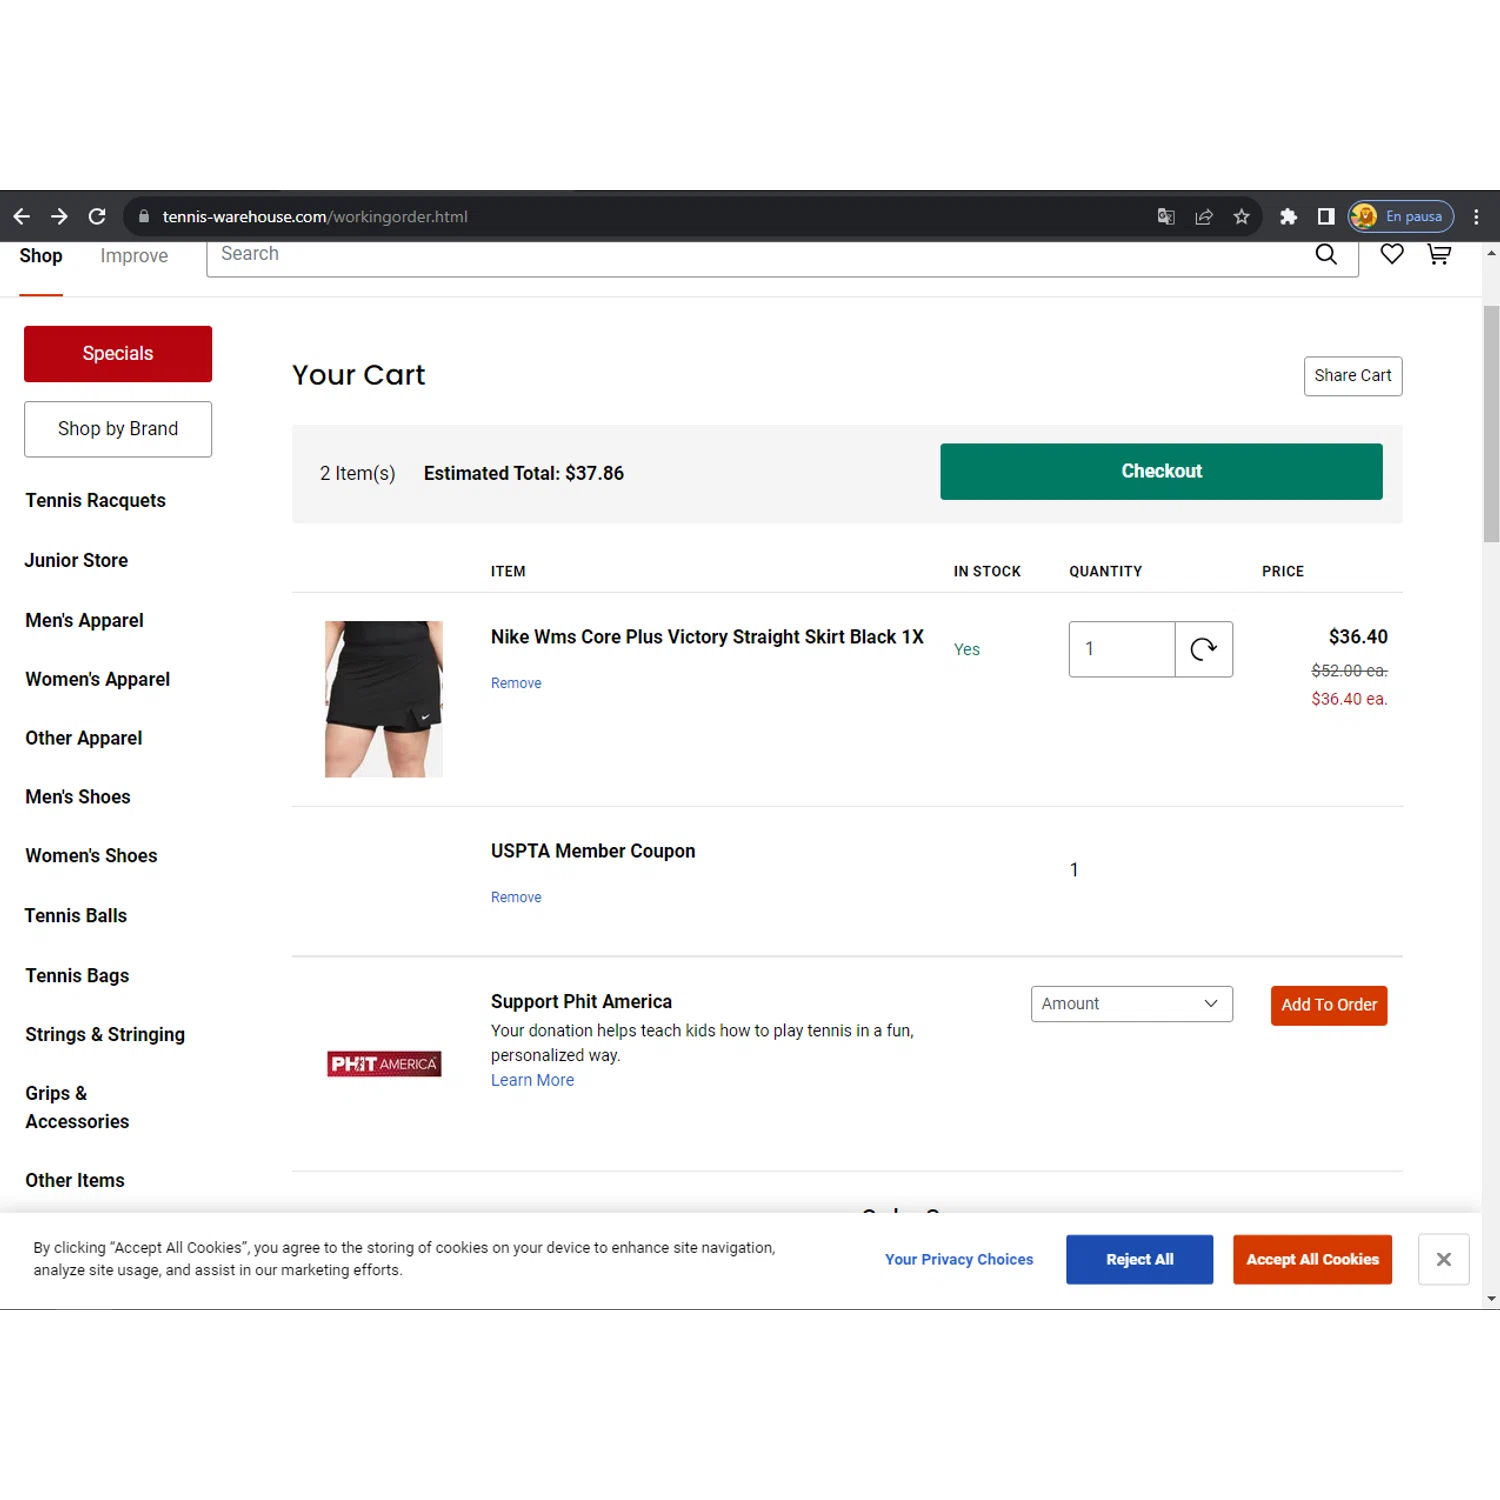Open the browser extensions puzzle icon
Image resolution: width=1500 pixels, height=1500 pixels.
1288,216
